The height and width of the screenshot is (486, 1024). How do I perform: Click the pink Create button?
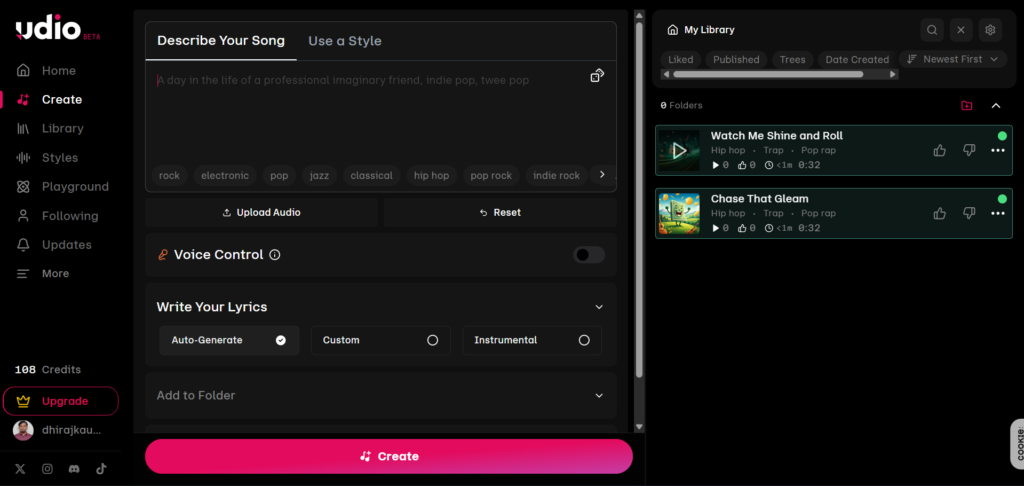pyautogui.click(x=389, y=456)
